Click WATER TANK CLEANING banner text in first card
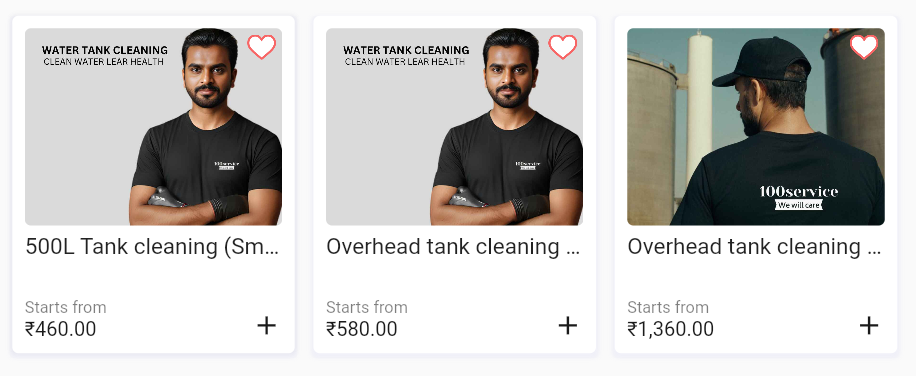Screen dimensions: 916x376 point(105,50)
